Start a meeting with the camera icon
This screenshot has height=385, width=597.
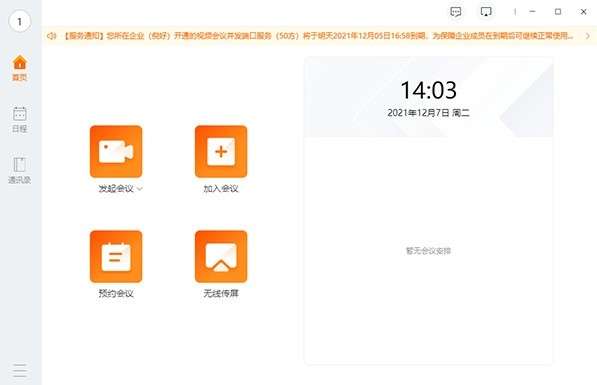point(116,151)
